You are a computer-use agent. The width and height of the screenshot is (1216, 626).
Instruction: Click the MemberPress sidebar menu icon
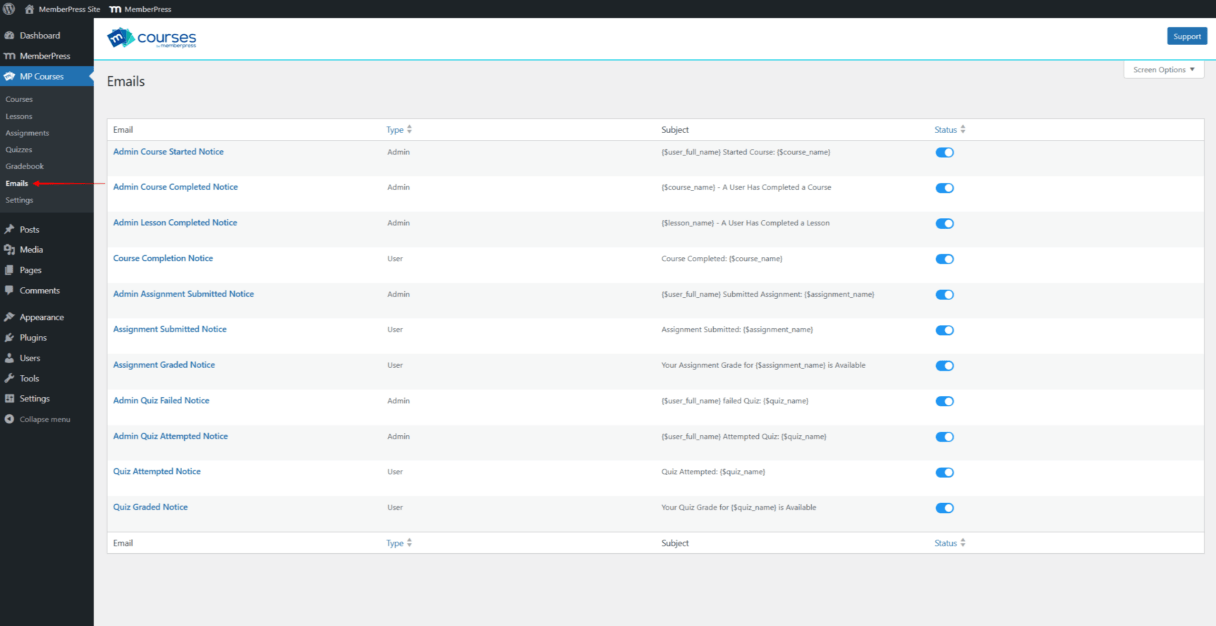pos(9,56)
